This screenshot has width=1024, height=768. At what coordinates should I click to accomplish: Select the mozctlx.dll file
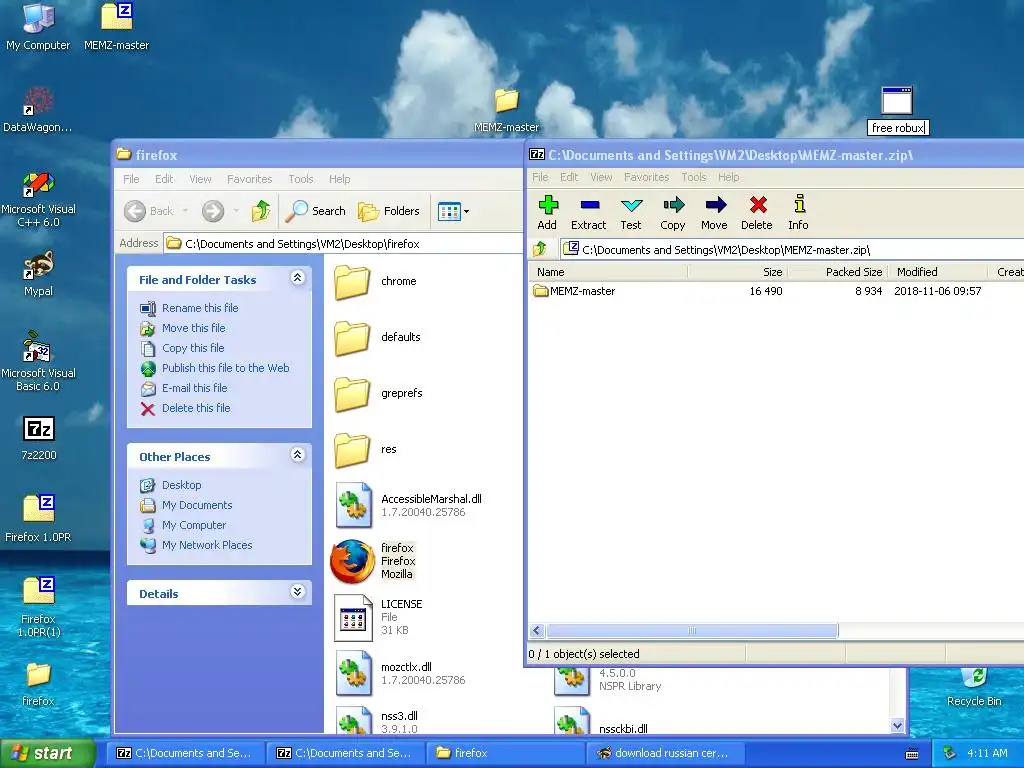tap(400, 673)
